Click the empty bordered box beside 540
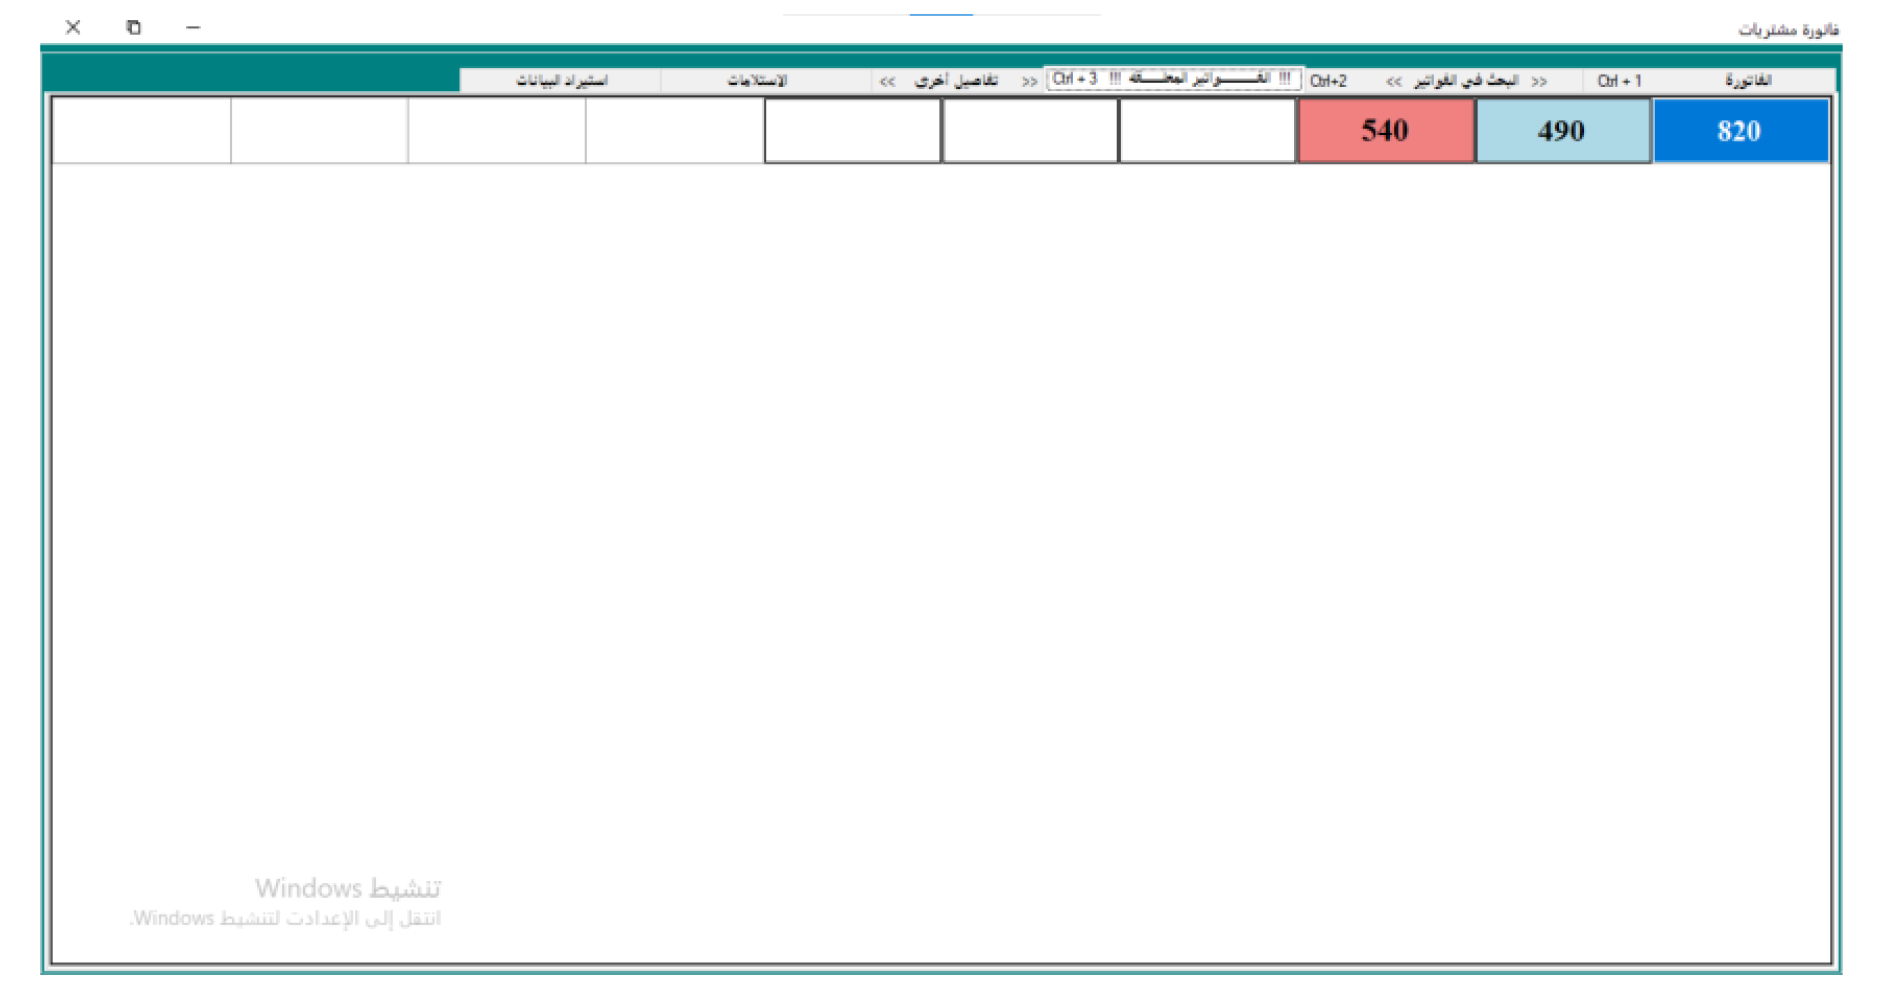Image resolution: width=1904 pixels, height=1002 pixels. tap(1207, 130)
